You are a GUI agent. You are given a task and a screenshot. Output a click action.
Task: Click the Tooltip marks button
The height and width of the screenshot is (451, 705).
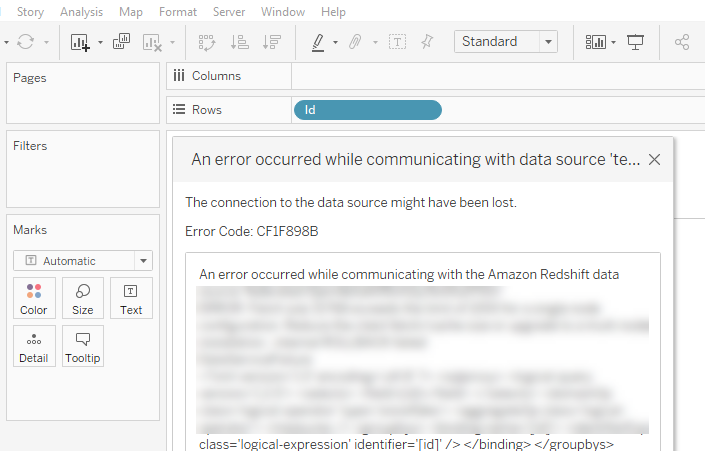point(83,346)
